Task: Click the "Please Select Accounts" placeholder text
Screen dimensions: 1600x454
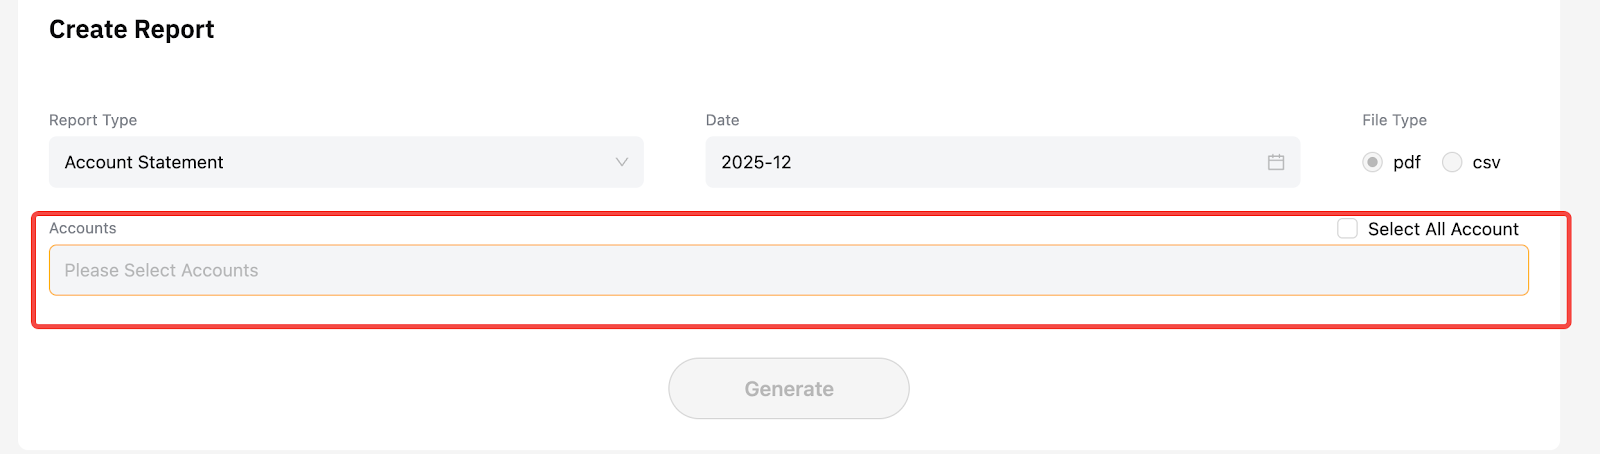Action: pos(162,270)
